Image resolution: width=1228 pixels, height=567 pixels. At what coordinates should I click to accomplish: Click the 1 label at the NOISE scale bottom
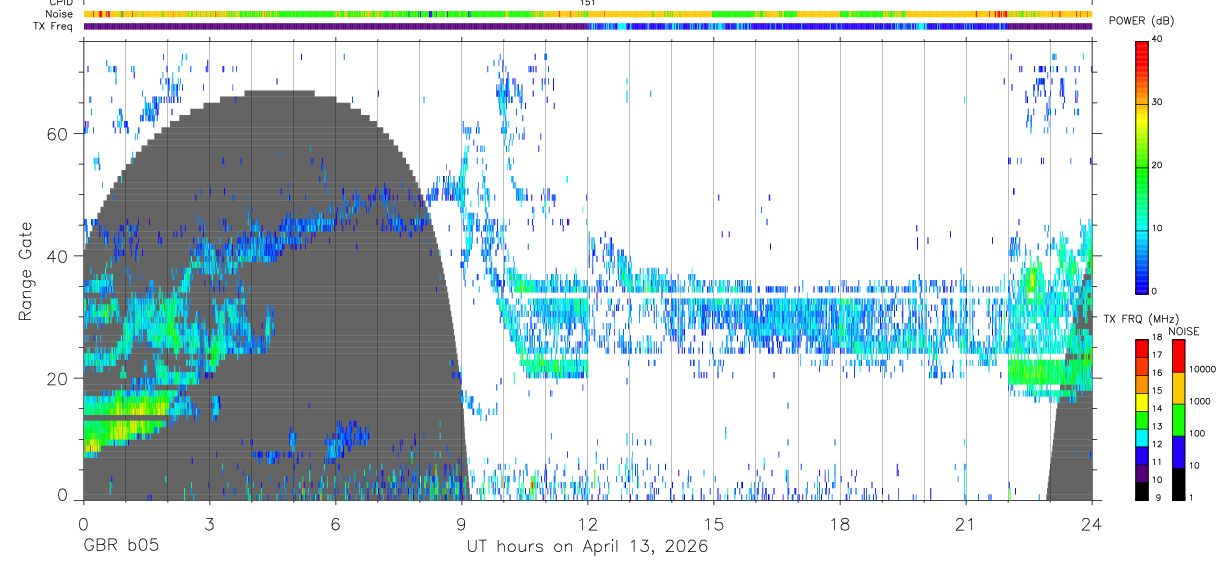coord(1193,499)
